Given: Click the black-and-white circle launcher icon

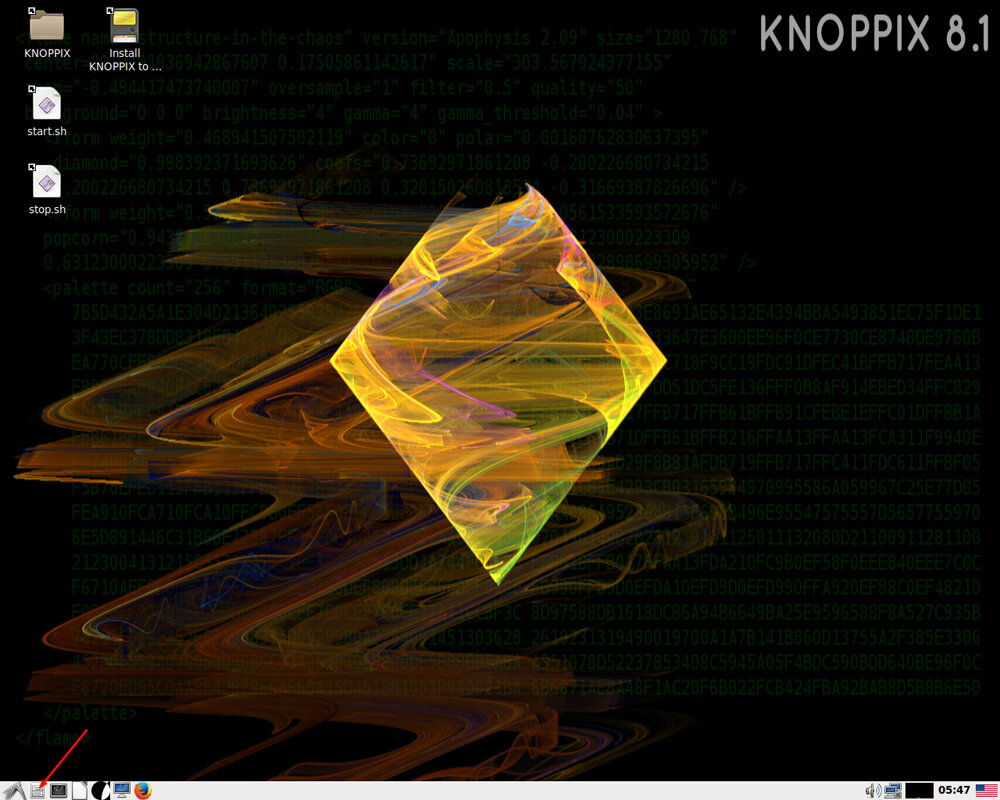Looking at the screenshot, I should 100,791.
